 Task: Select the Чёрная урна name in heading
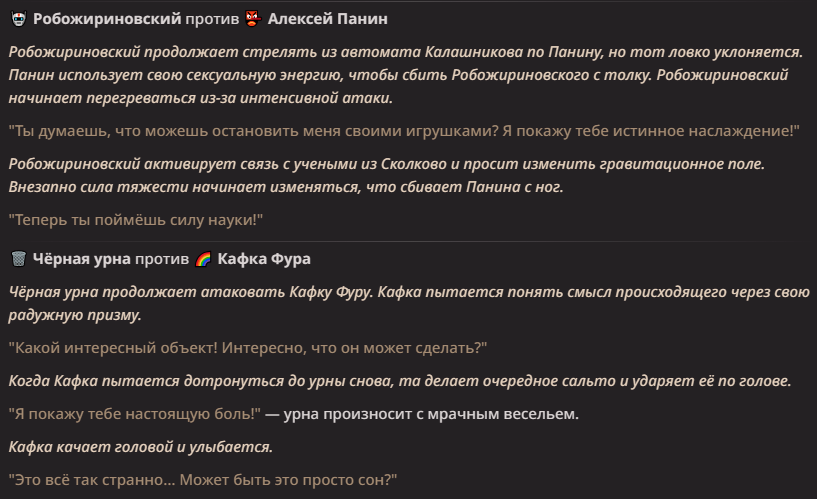click(81, 259)
